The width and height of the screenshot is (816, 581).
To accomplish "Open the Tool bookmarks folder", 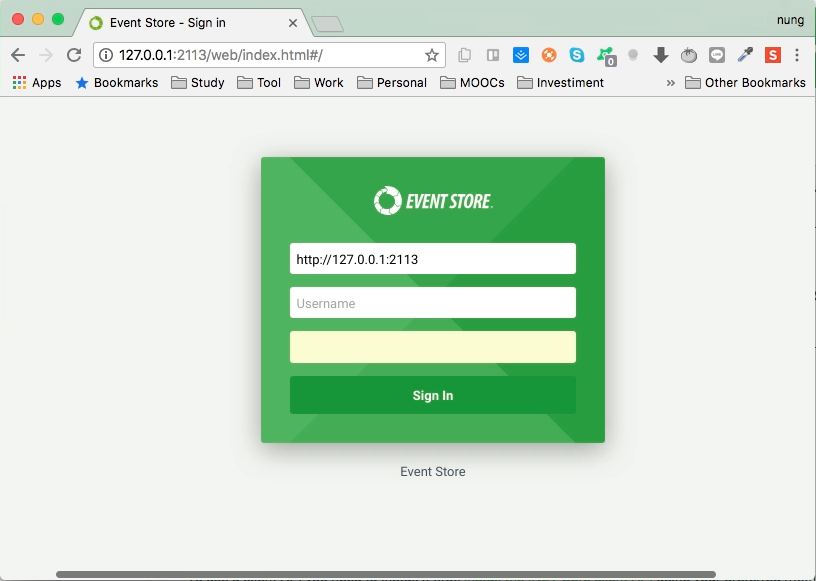I will (259, 83).
